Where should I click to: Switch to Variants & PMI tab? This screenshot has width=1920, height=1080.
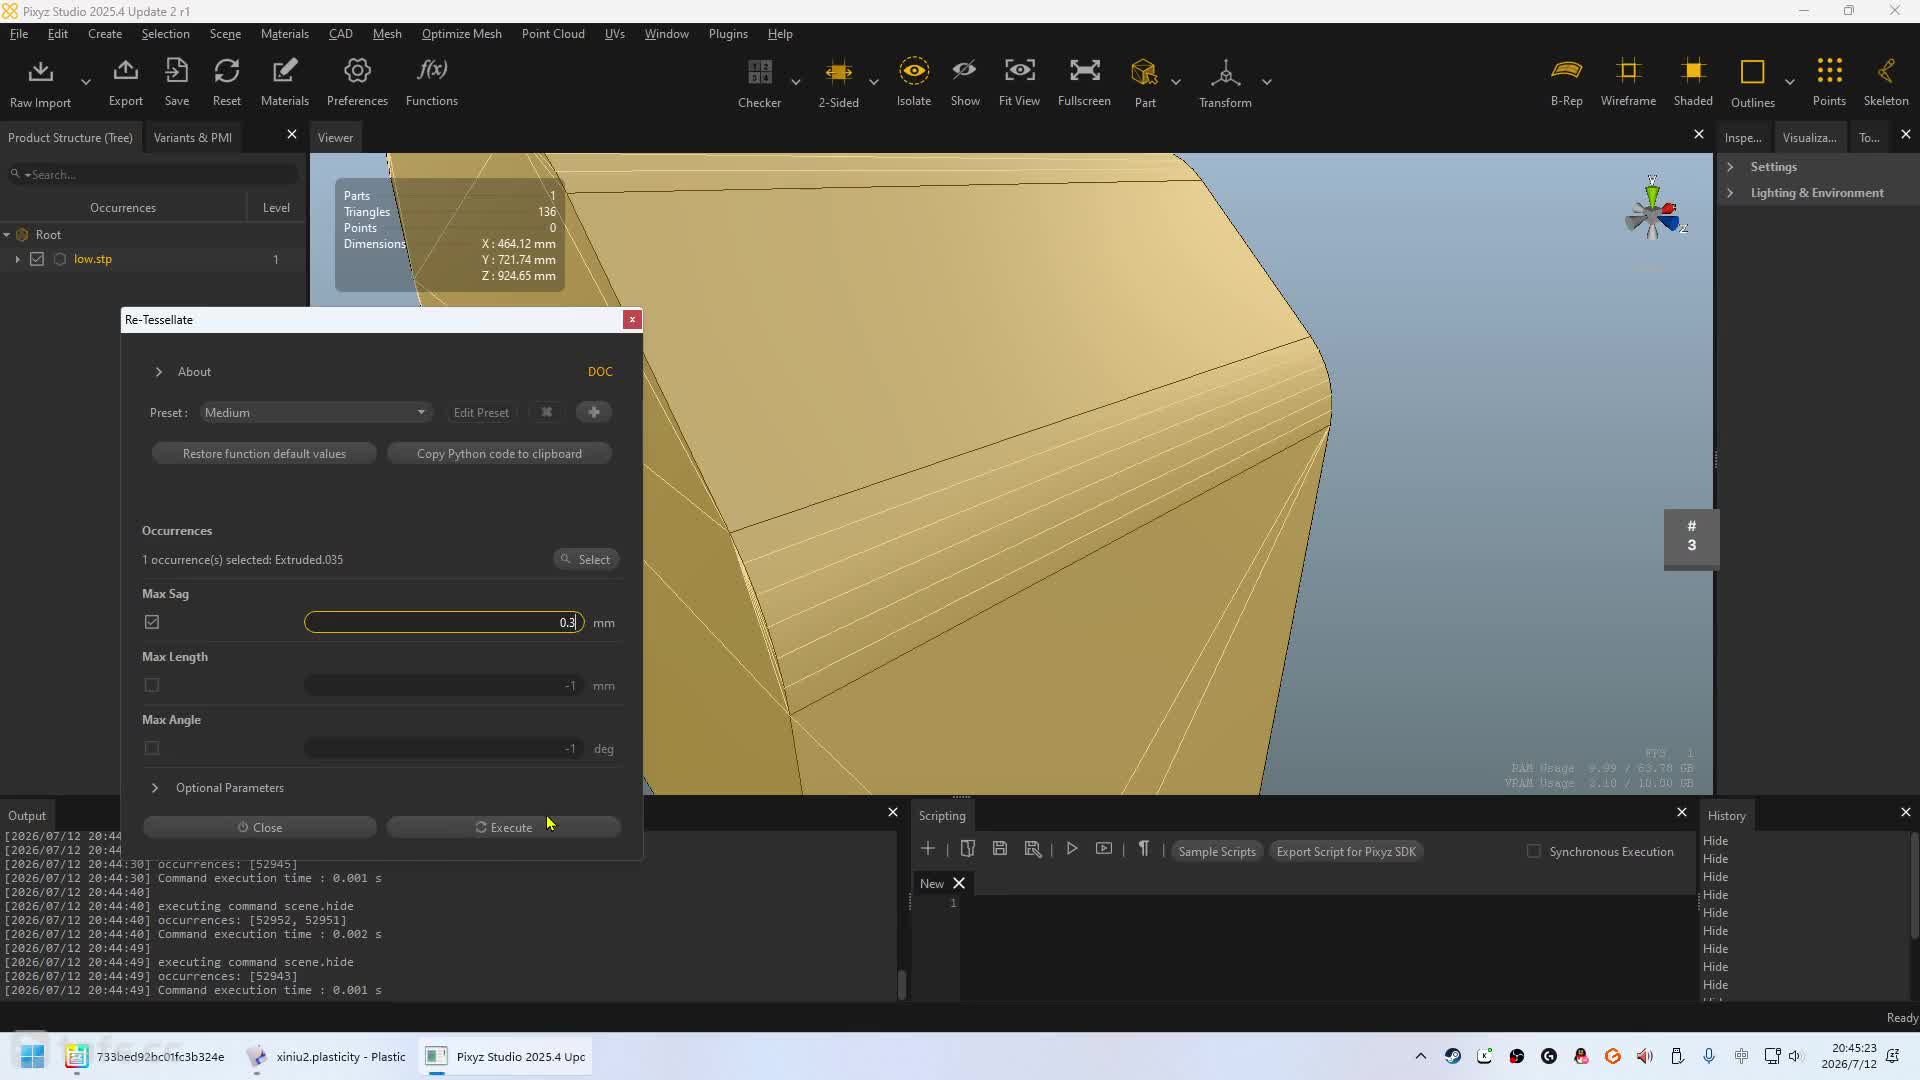coord(193,138)
